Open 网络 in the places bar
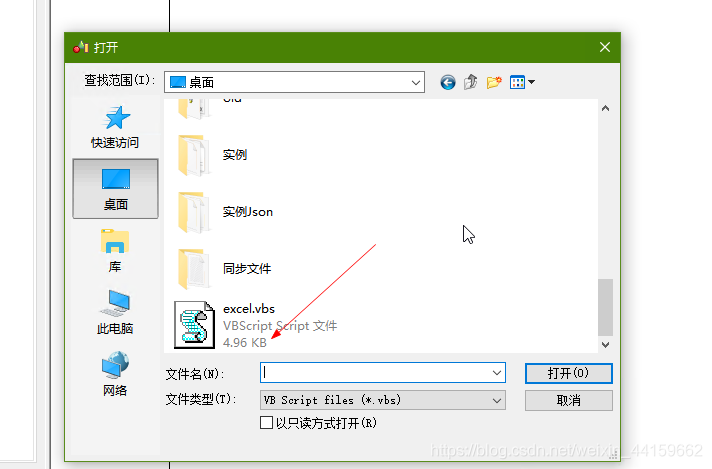Image resolution: width=712 pixels, height=469 pixels. click(x=115, y=374)
